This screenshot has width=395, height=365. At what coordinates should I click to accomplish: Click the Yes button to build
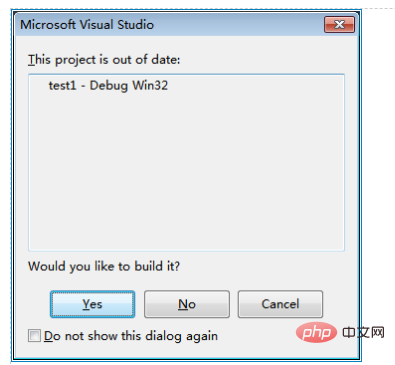click(x=92, y=304)
